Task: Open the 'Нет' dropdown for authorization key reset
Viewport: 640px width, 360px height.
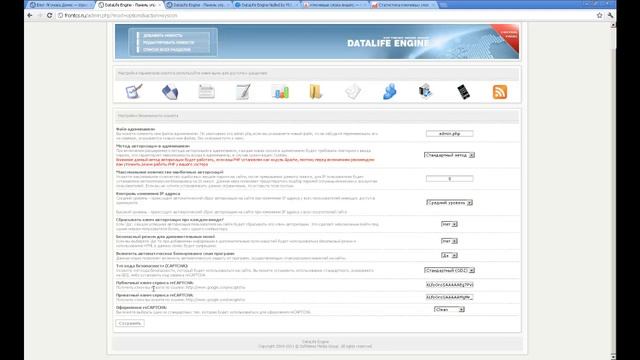Action: 449,224
